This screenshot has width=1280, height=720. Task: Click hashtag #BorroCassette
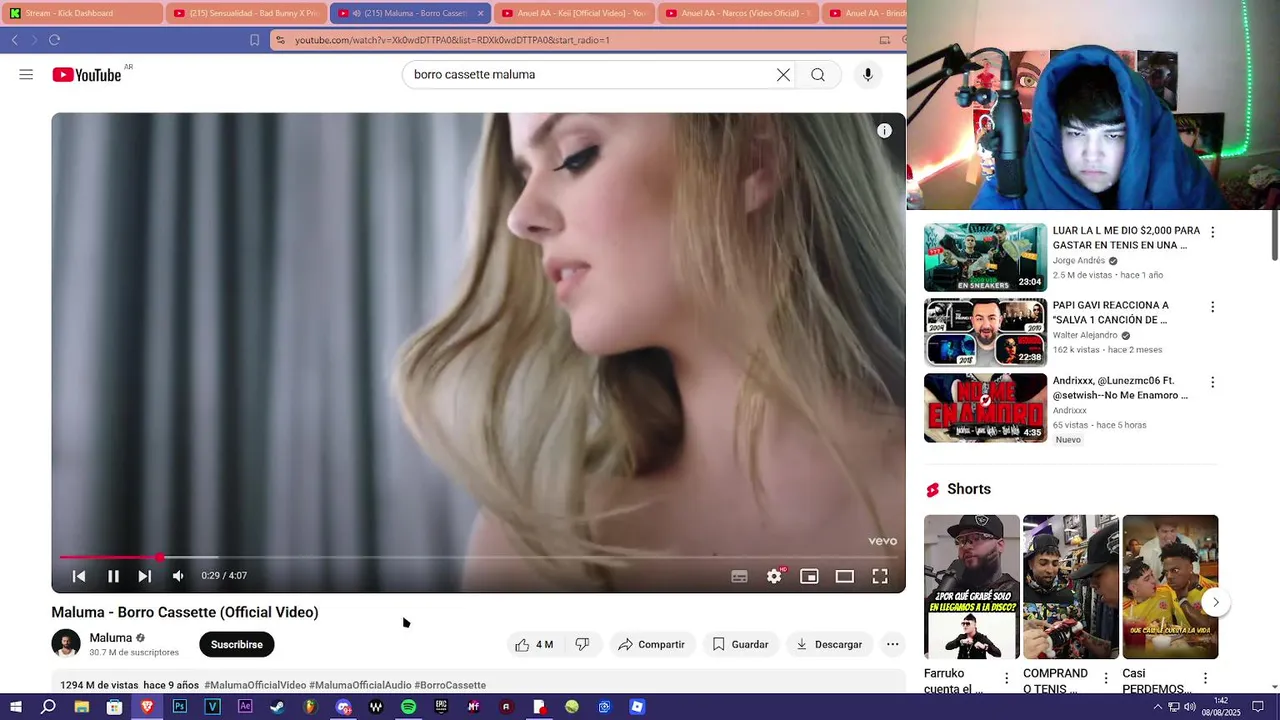pos(450,686)
